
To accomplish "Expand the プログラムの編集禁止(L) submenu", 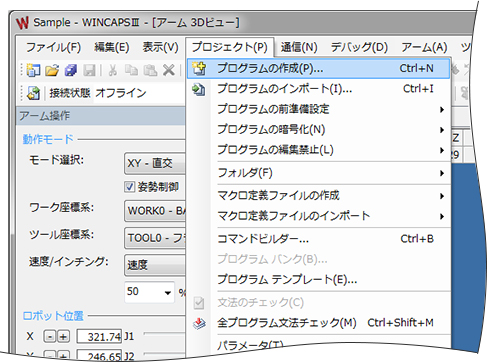I will pyautogui.click(x=318, y=150).
